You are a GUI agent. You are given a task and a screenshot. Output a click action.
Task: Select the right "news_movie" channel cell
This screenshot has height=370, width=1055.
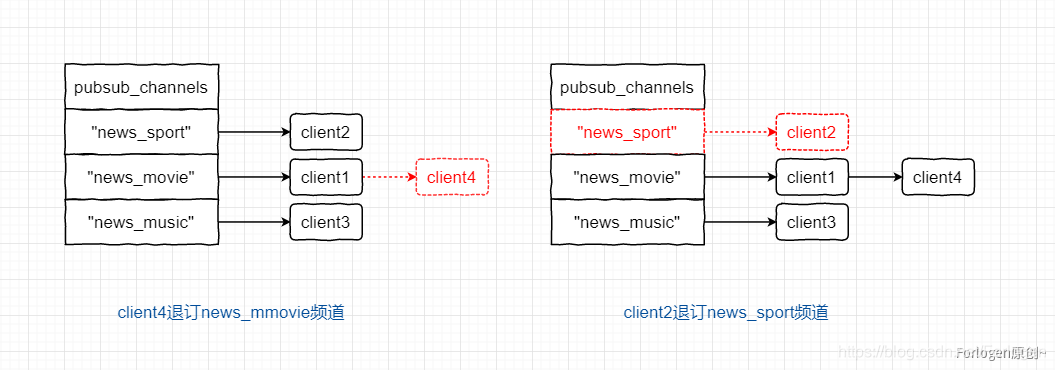pos(627,177)
